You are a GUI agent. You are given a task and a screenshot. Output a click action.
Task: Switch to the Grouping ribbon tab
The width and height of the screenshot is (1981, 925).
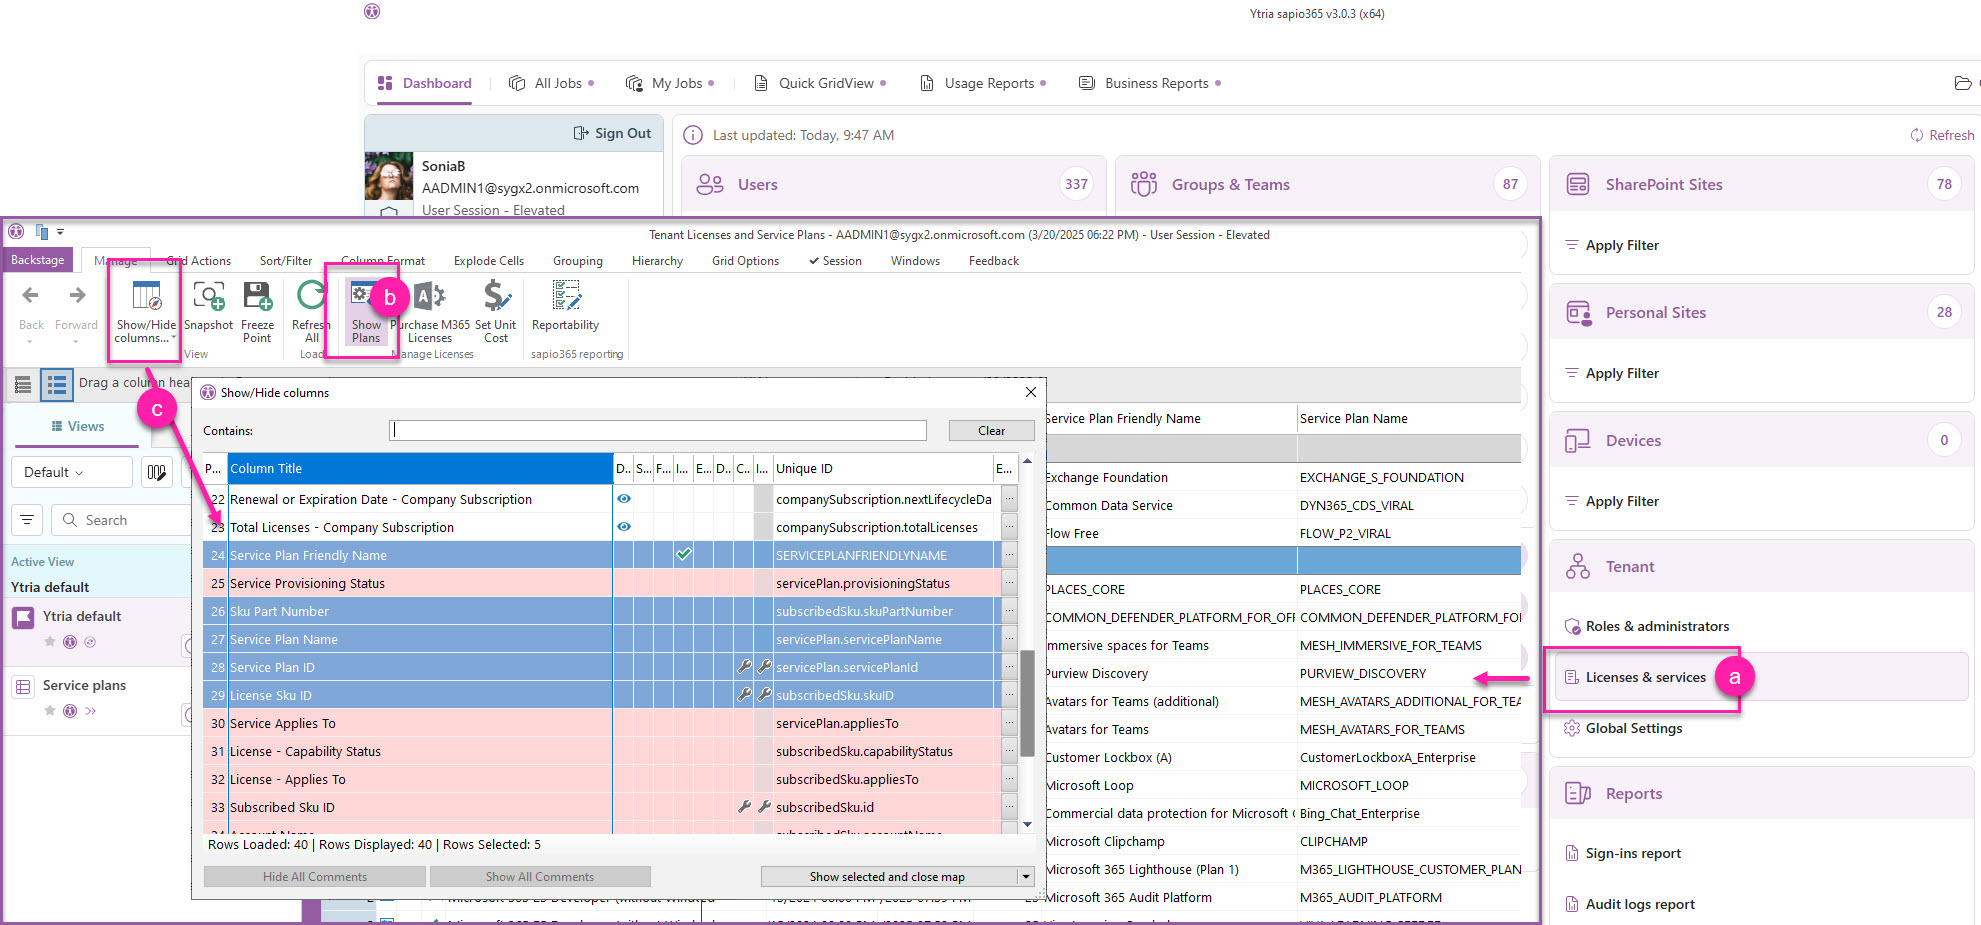coord(578,261)
